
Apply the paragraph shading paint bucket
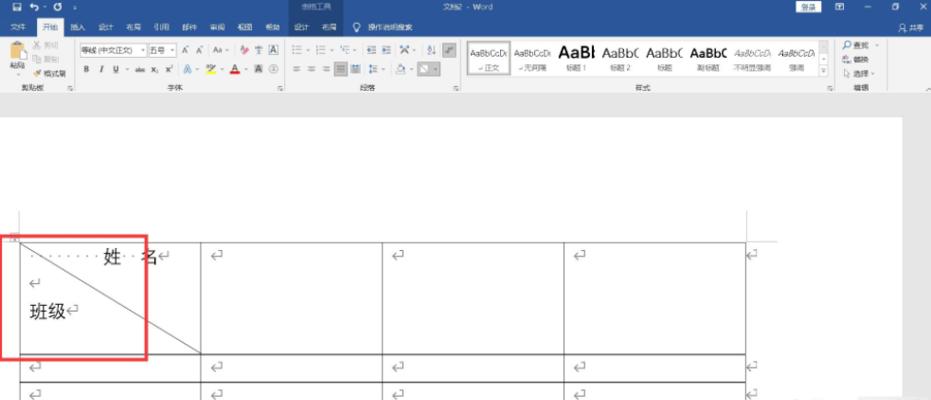coord(401,69)
